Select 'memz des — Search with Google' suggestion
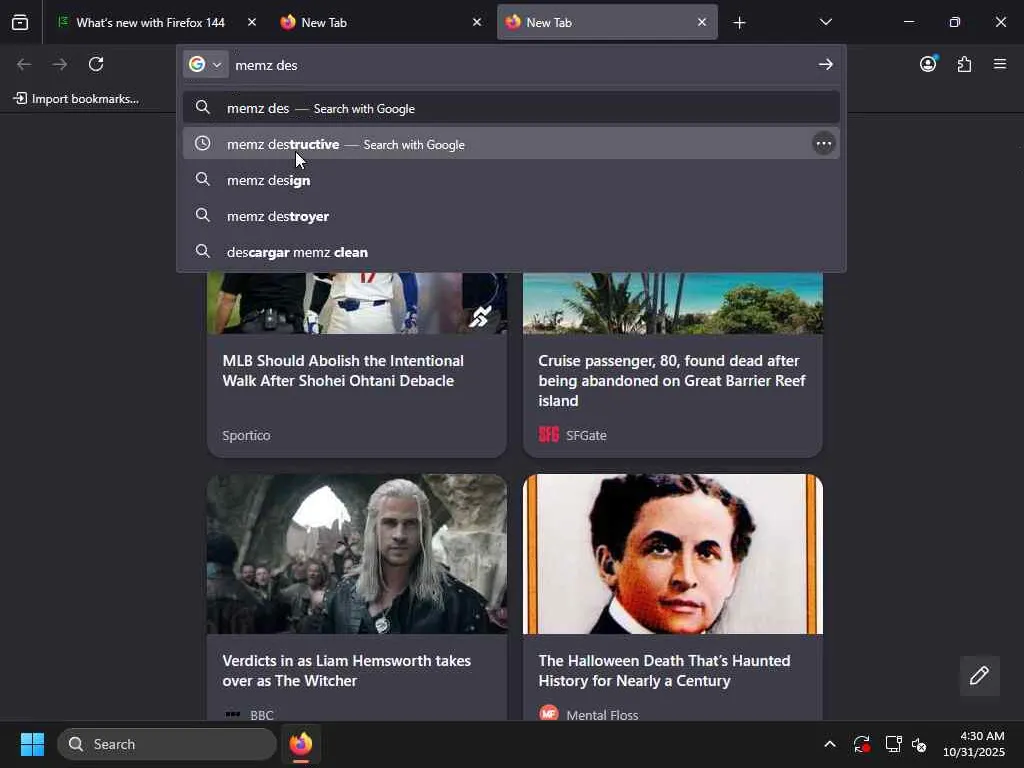1024x768 pixels. coord(511,108)
